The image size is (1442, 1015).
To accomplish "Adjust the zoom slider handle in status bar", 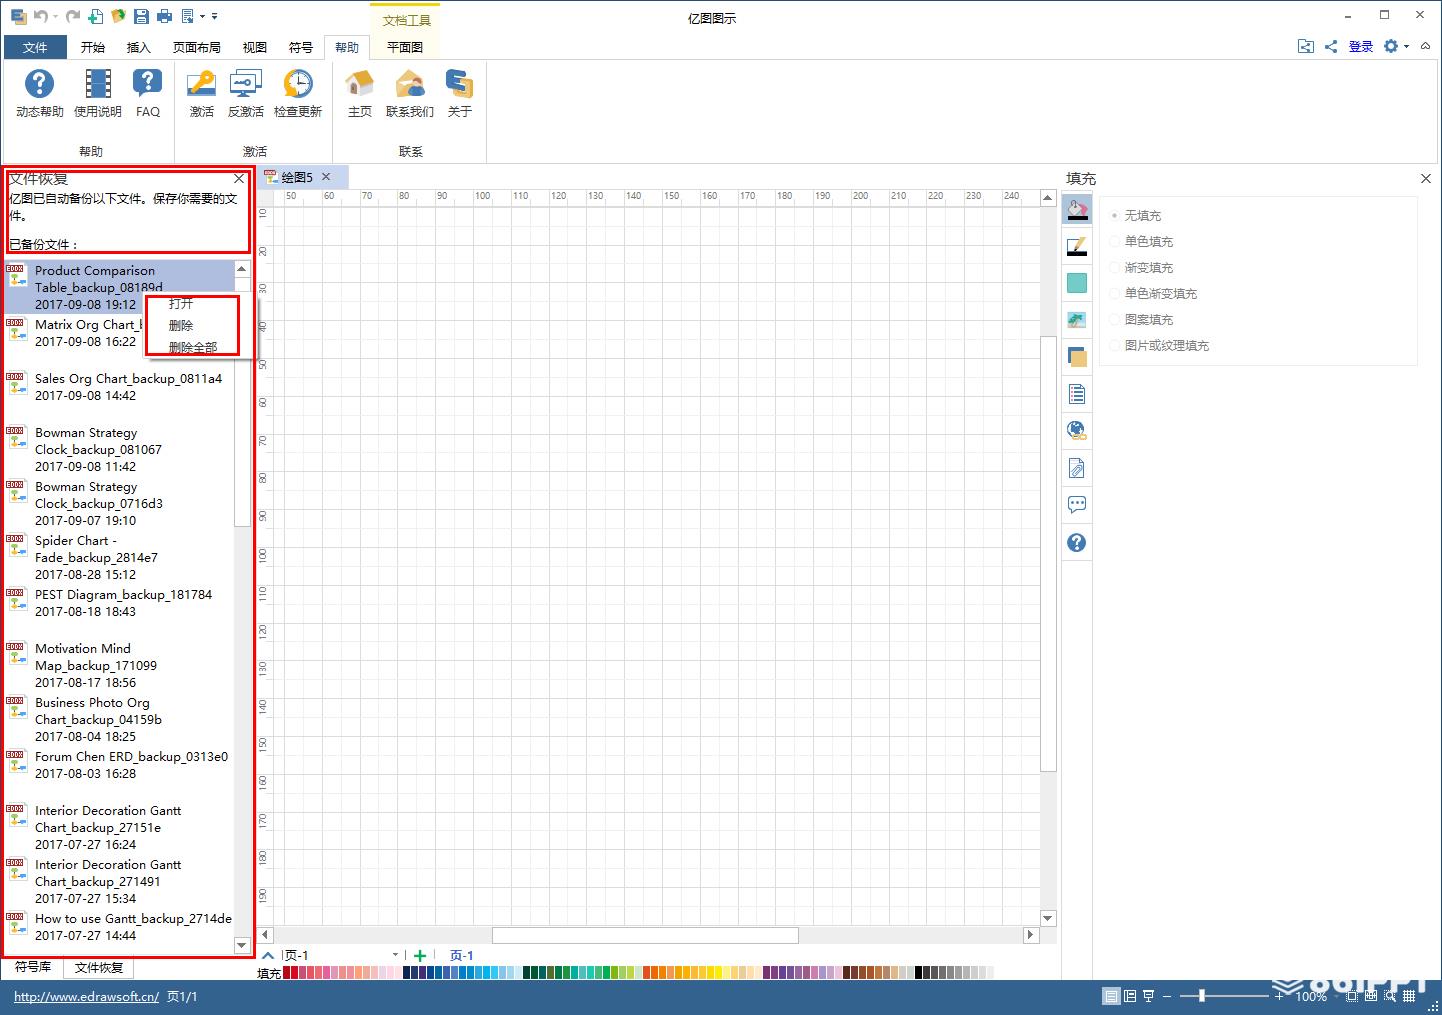I will [1202, 996].
